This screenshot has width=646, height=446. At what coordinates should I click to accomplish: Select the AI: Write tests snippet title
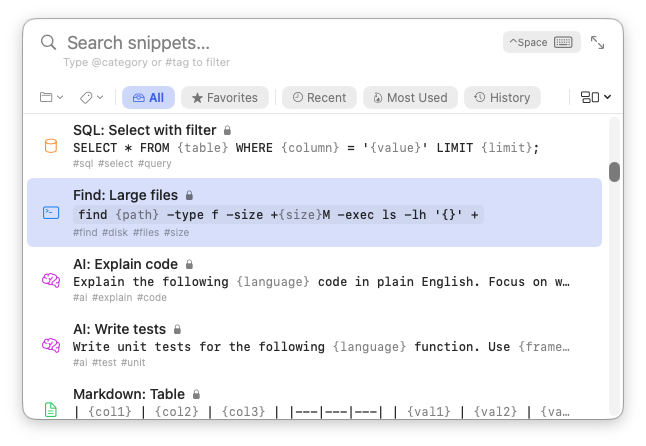pos(120,328)
